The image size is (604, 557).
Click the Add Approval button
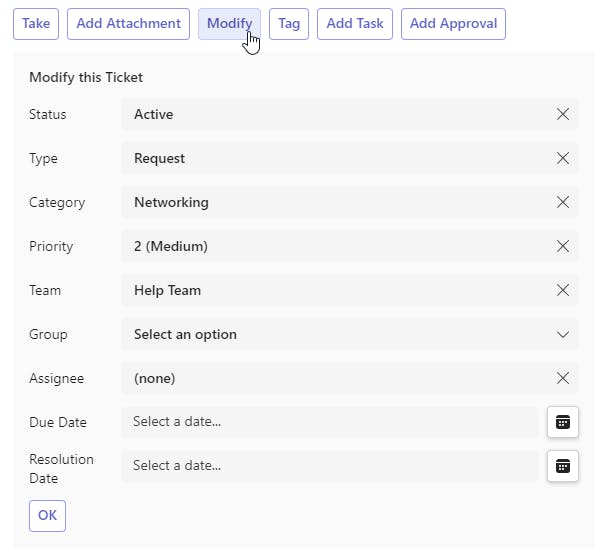pyautogui.click(x=453, y=23)
